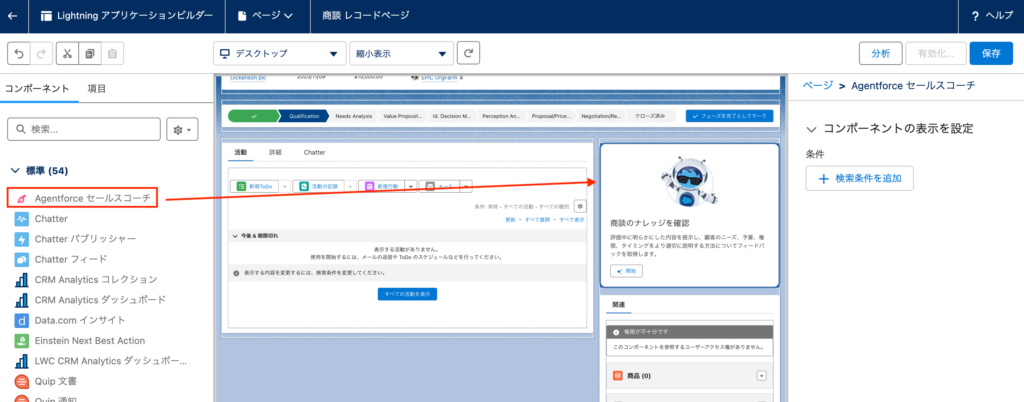Click 検索条件を追加 button

[x=859, y=178]
